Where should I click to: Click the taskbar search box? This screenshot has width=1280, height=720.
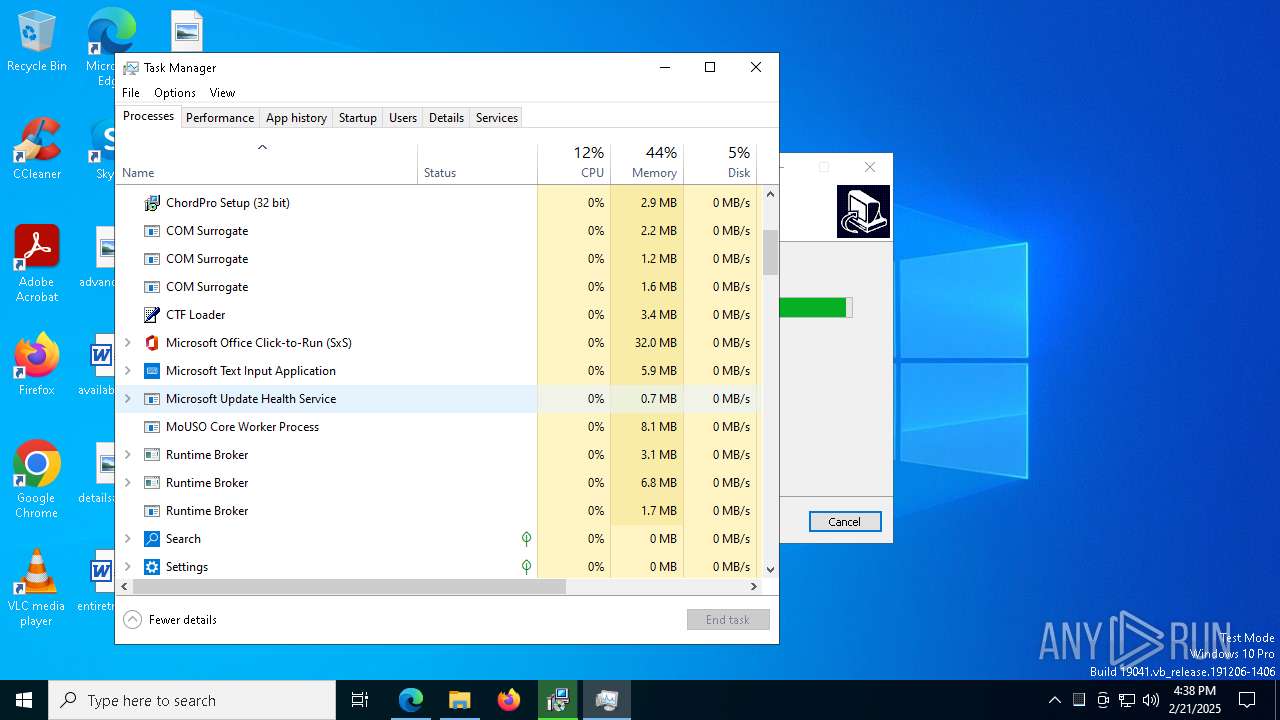(192, 700)
